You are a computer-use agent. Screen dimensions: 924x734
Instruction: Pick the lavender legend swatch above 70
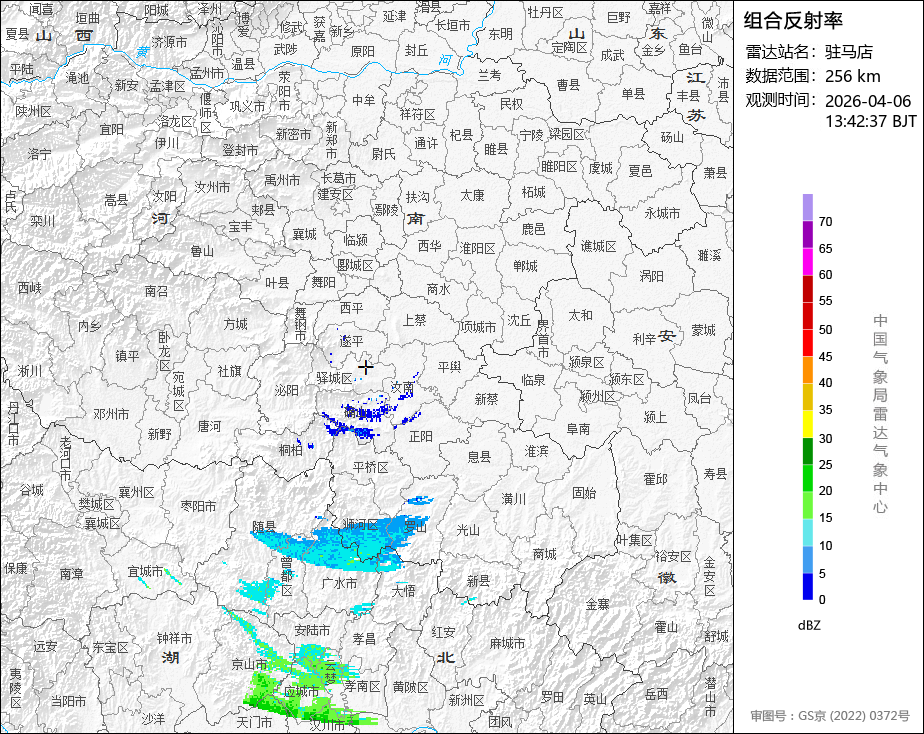point(807,207)
